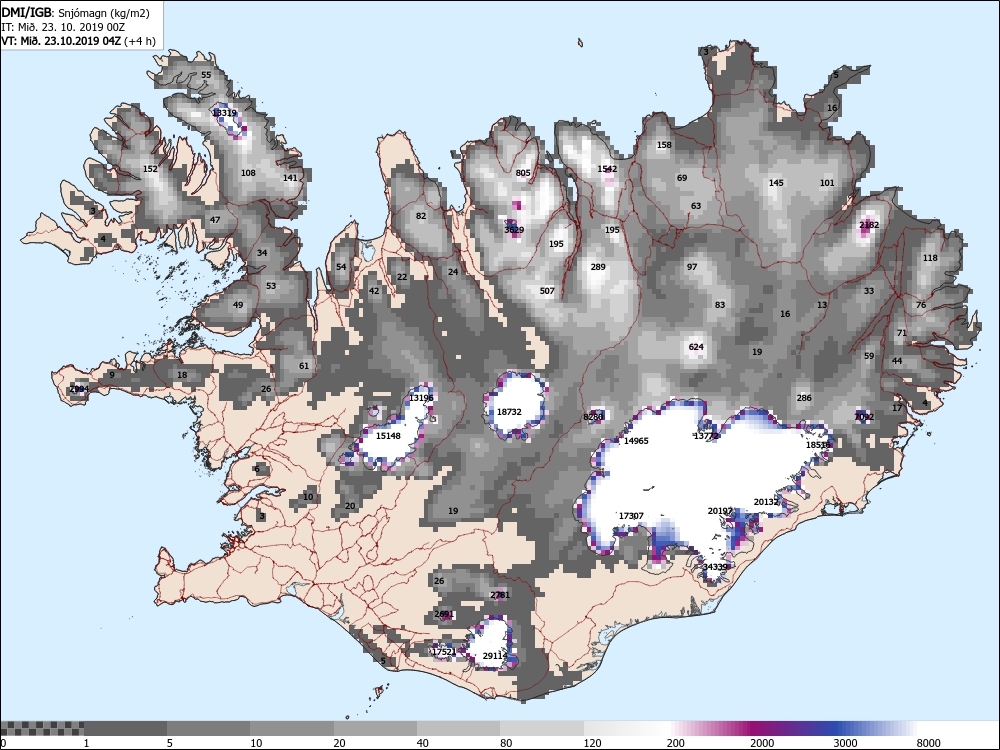
Task: Click the map value 118
Action: click(930, 258)
